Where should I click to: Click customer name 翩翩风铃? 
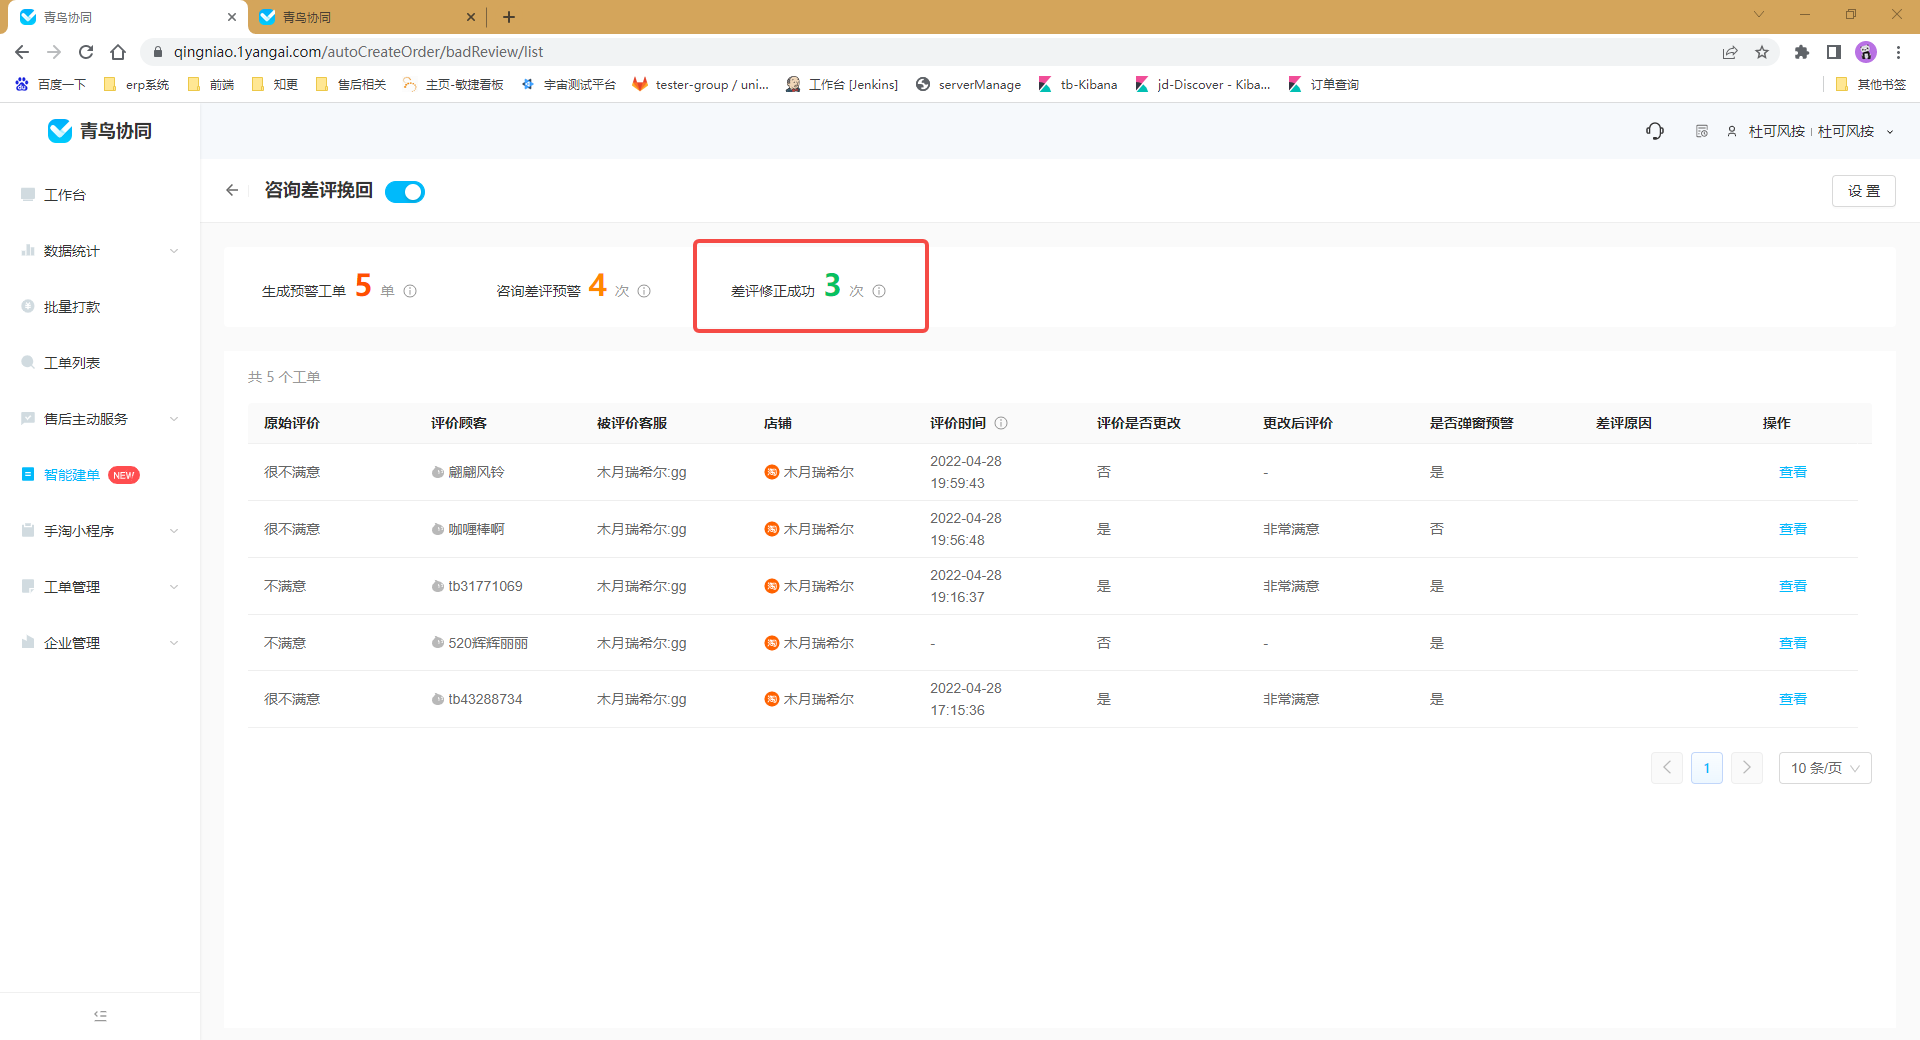[x=476, y=472]
